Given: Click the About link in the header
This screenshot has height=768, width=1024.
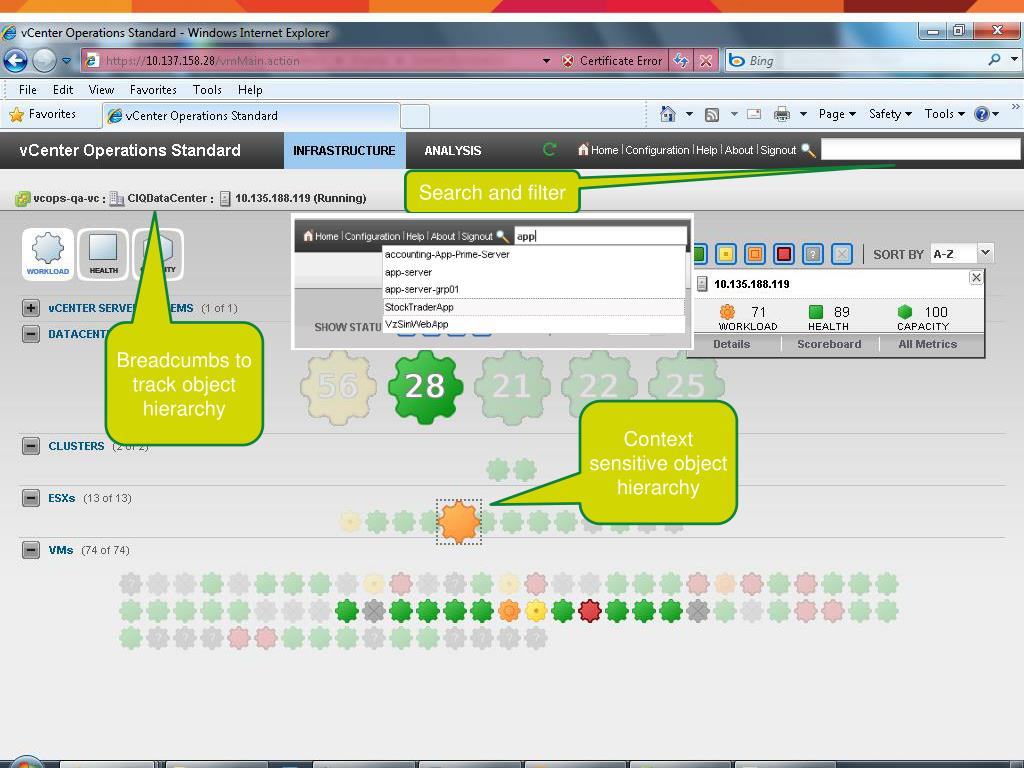Looking at the screenshot, I should click(739, 150).
